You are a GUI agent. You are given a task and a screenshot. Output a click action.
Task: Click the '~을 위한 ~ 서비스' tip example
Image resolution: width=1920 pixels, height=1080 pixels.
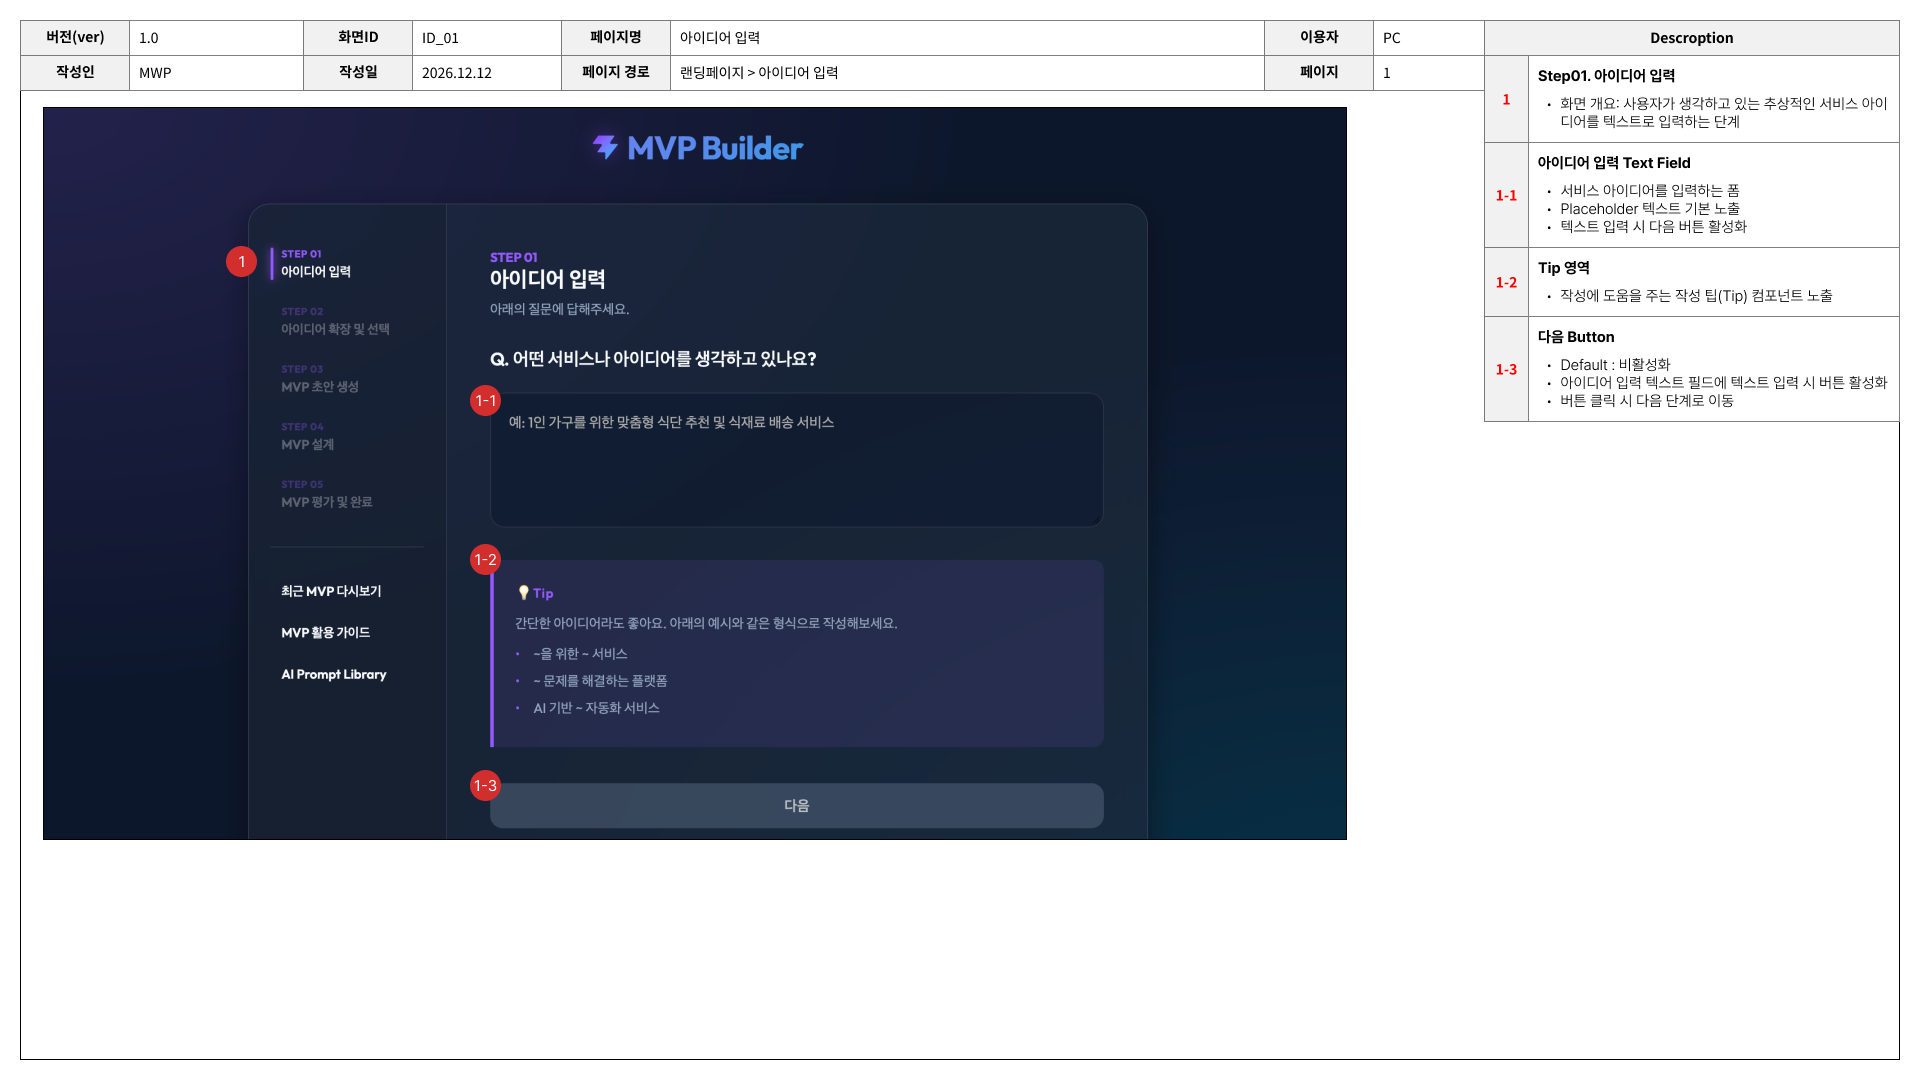tap(580, 654)
